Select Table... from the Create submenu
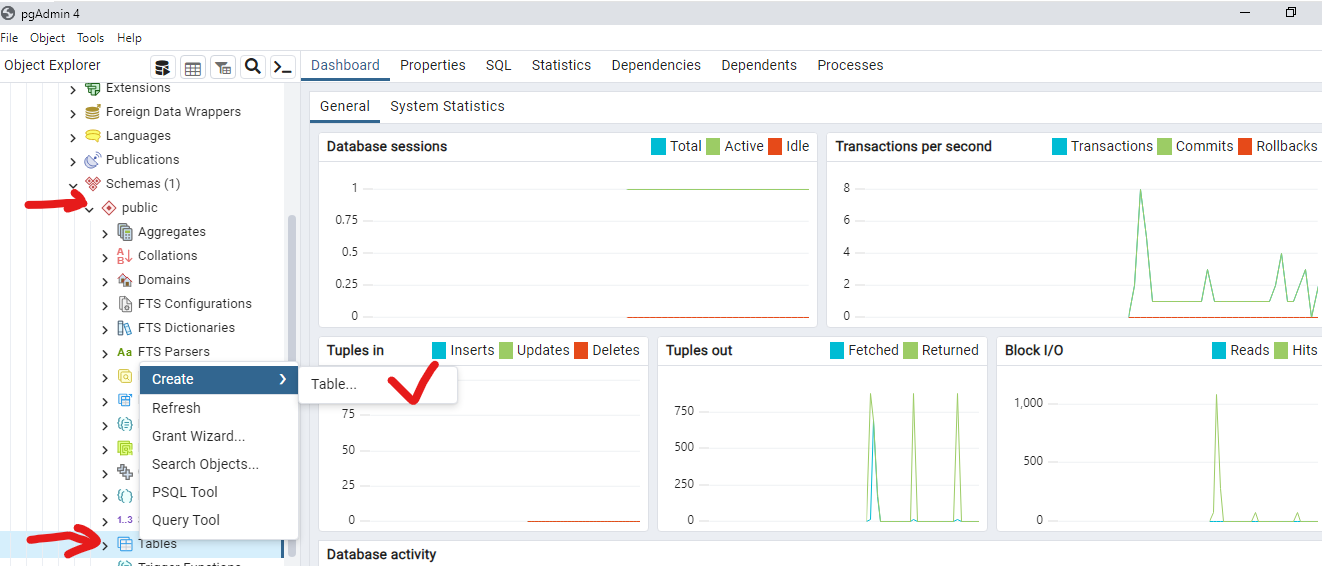The image size is (1322, 566). click(334, 385)
